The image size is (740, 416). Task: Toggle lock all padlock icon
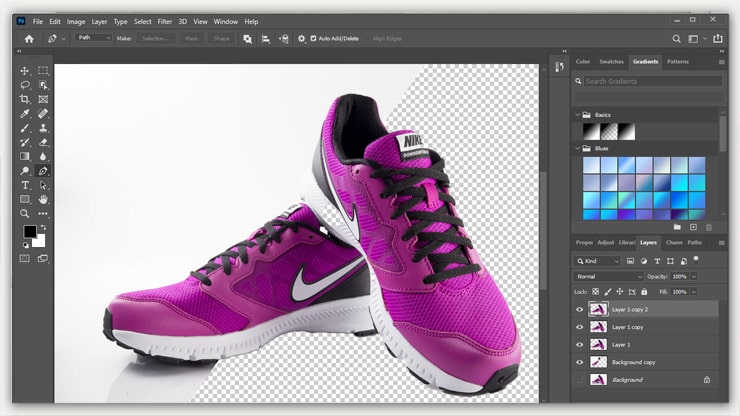coord(644,292)
